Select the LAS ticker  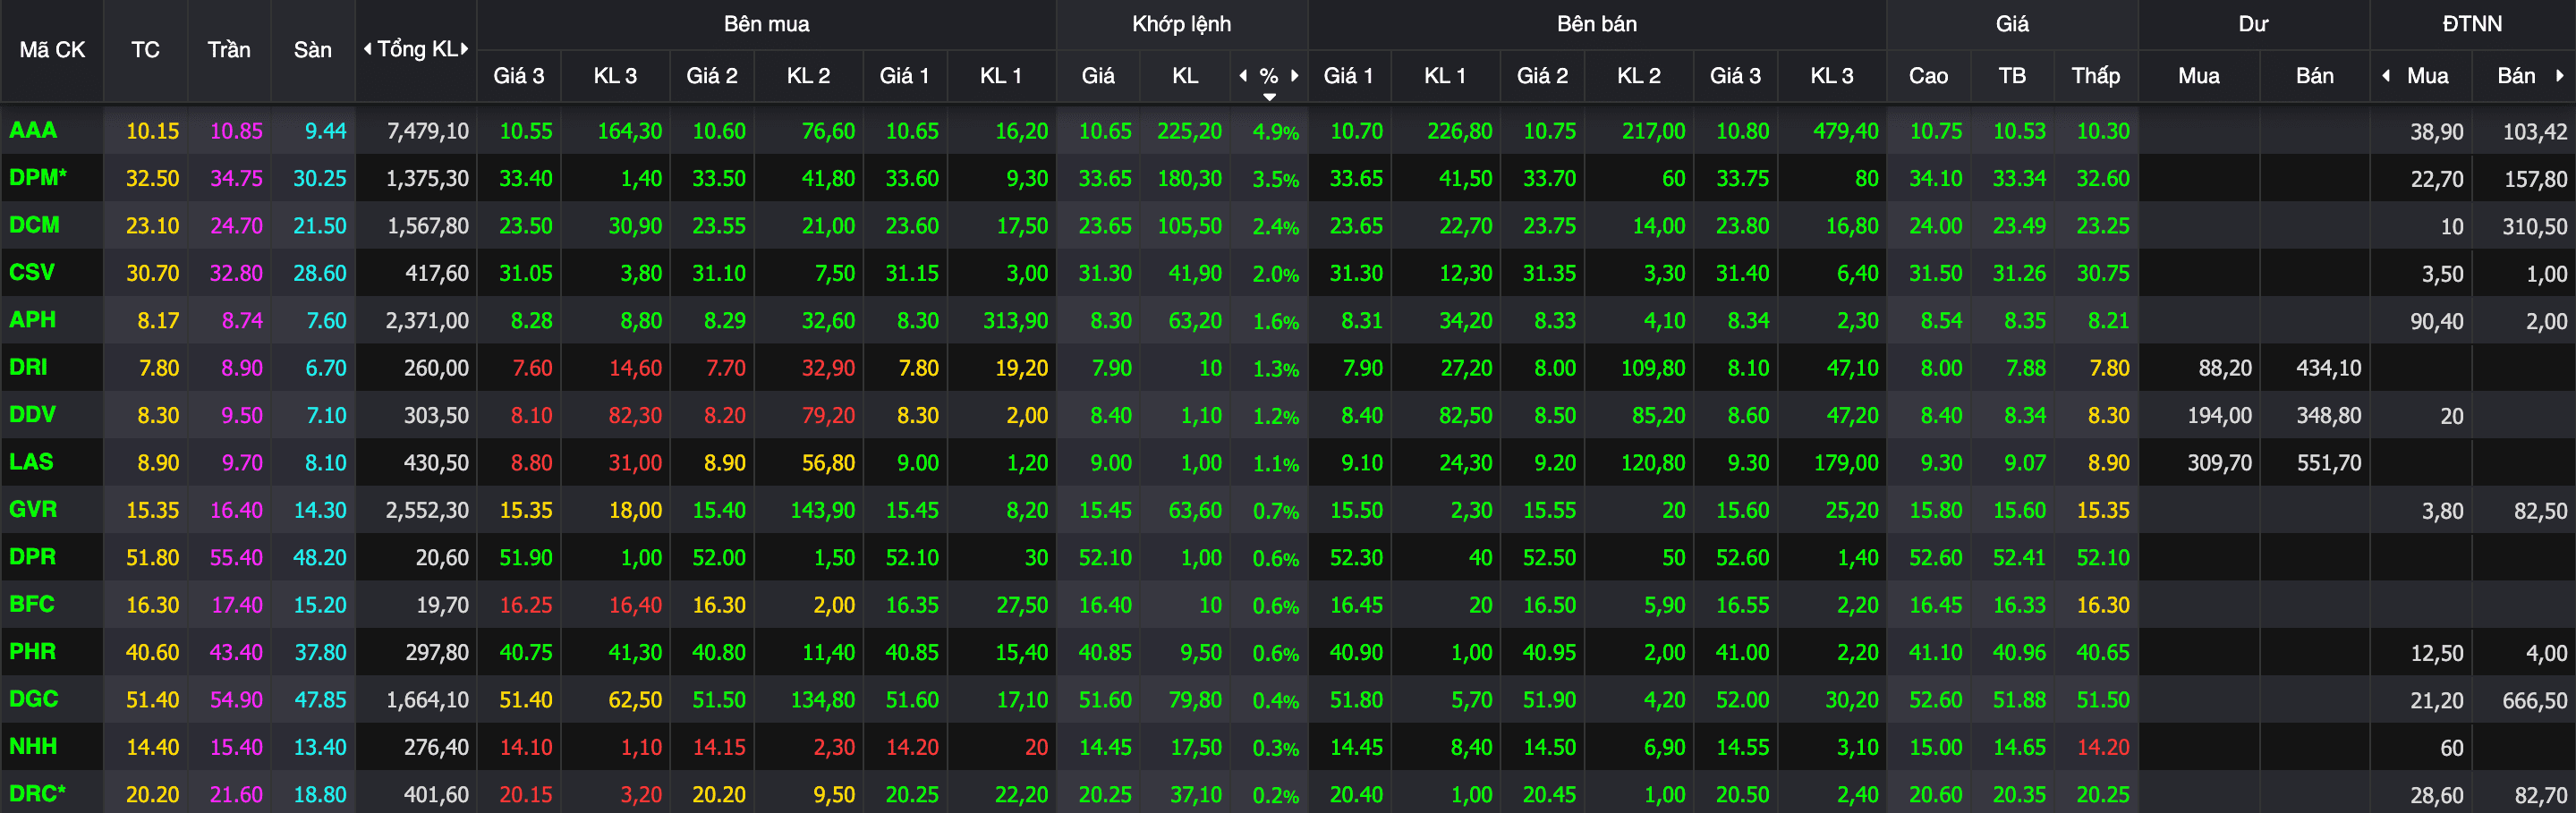31,462
